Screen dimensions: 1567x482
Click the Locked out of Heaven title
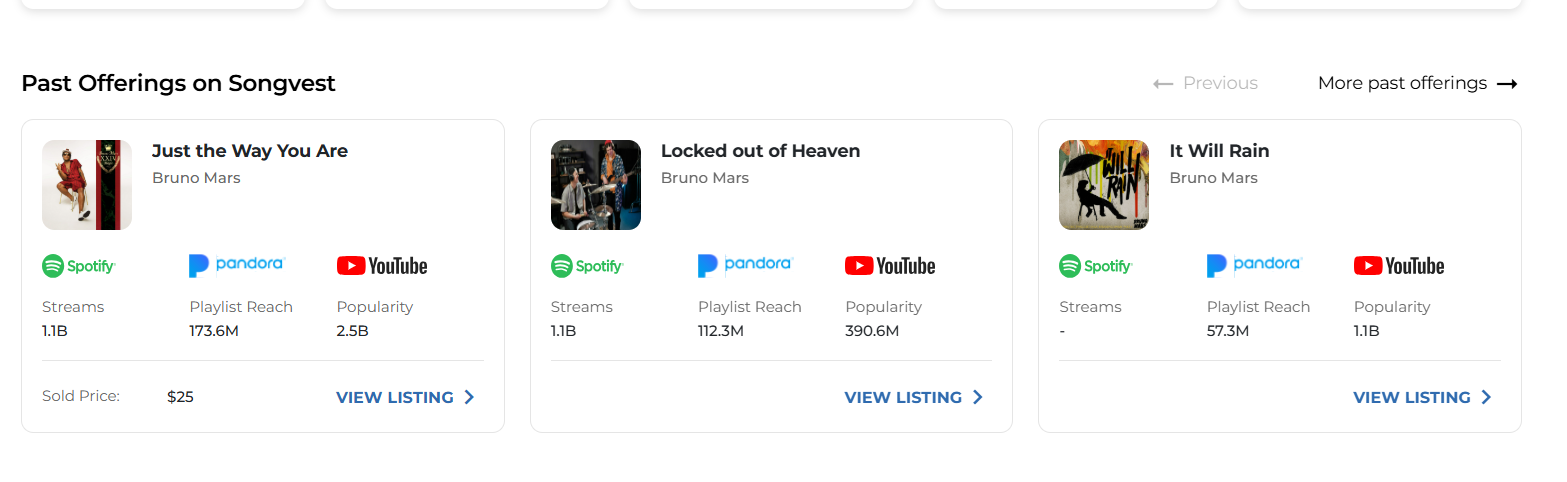tap(760, 151)
